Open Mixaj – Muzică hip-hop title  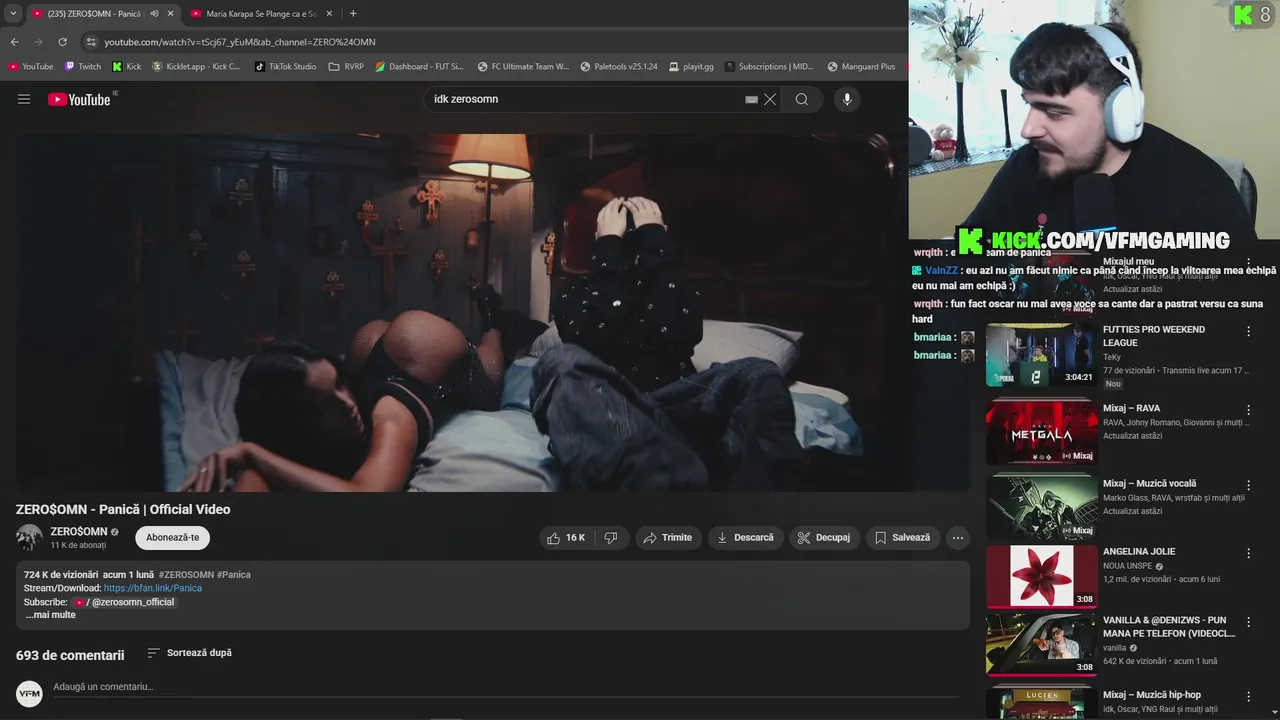coord(1152,695)
